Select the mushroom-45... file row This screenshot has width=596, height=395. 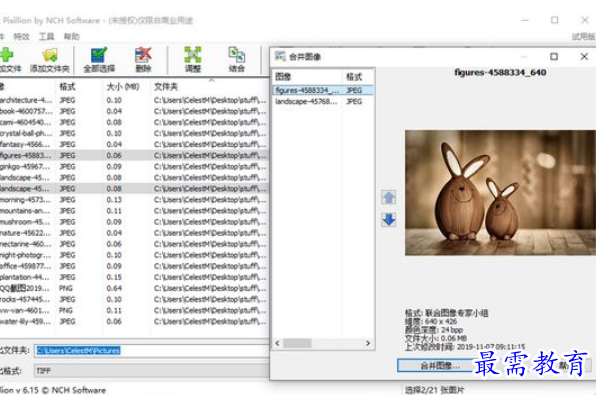pyautogui.click(x=134, y=222)
